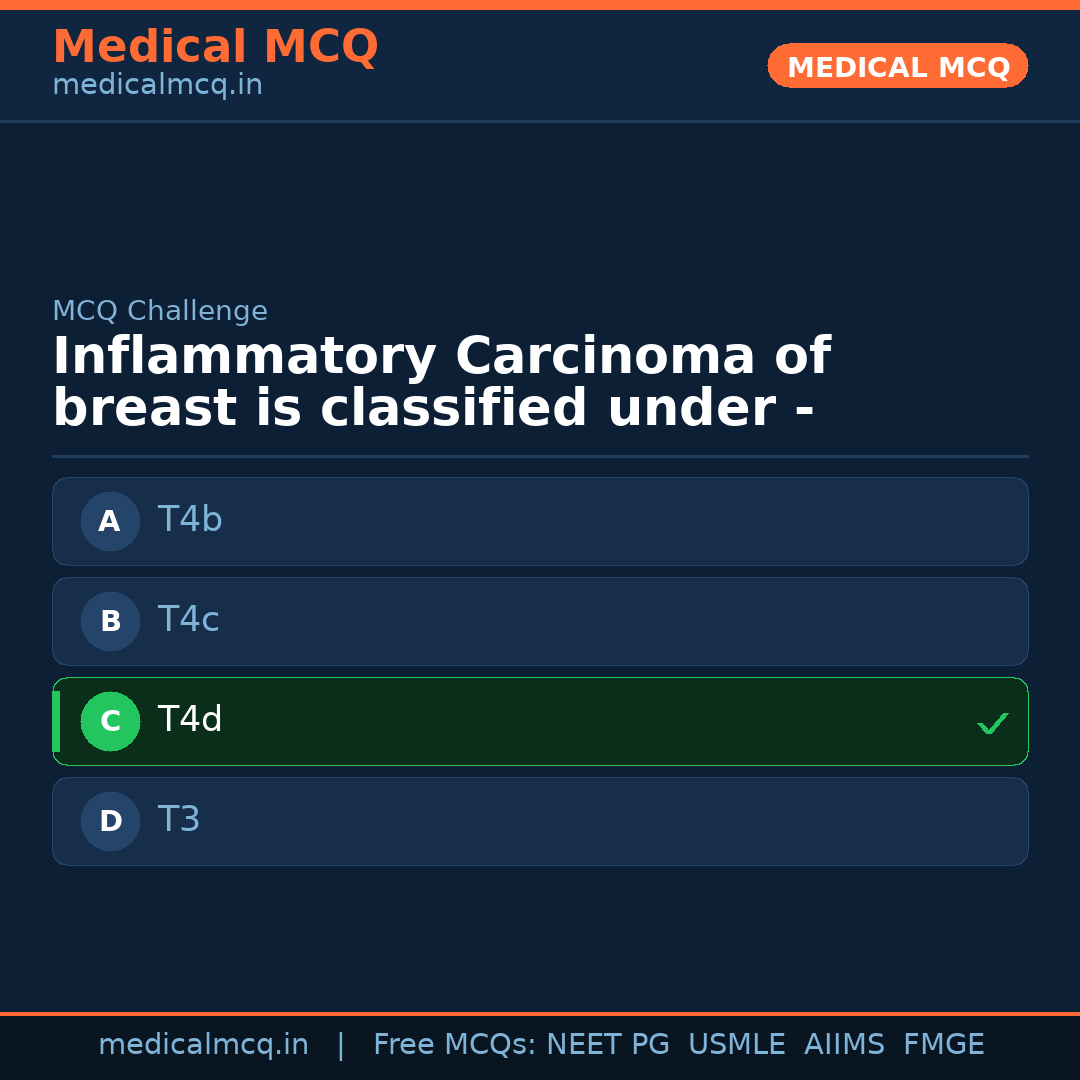Image resolution: width=1080 pixels, height=1080 pixels.
Task: Click the letter D circle badge
Action: click(110, 821)
